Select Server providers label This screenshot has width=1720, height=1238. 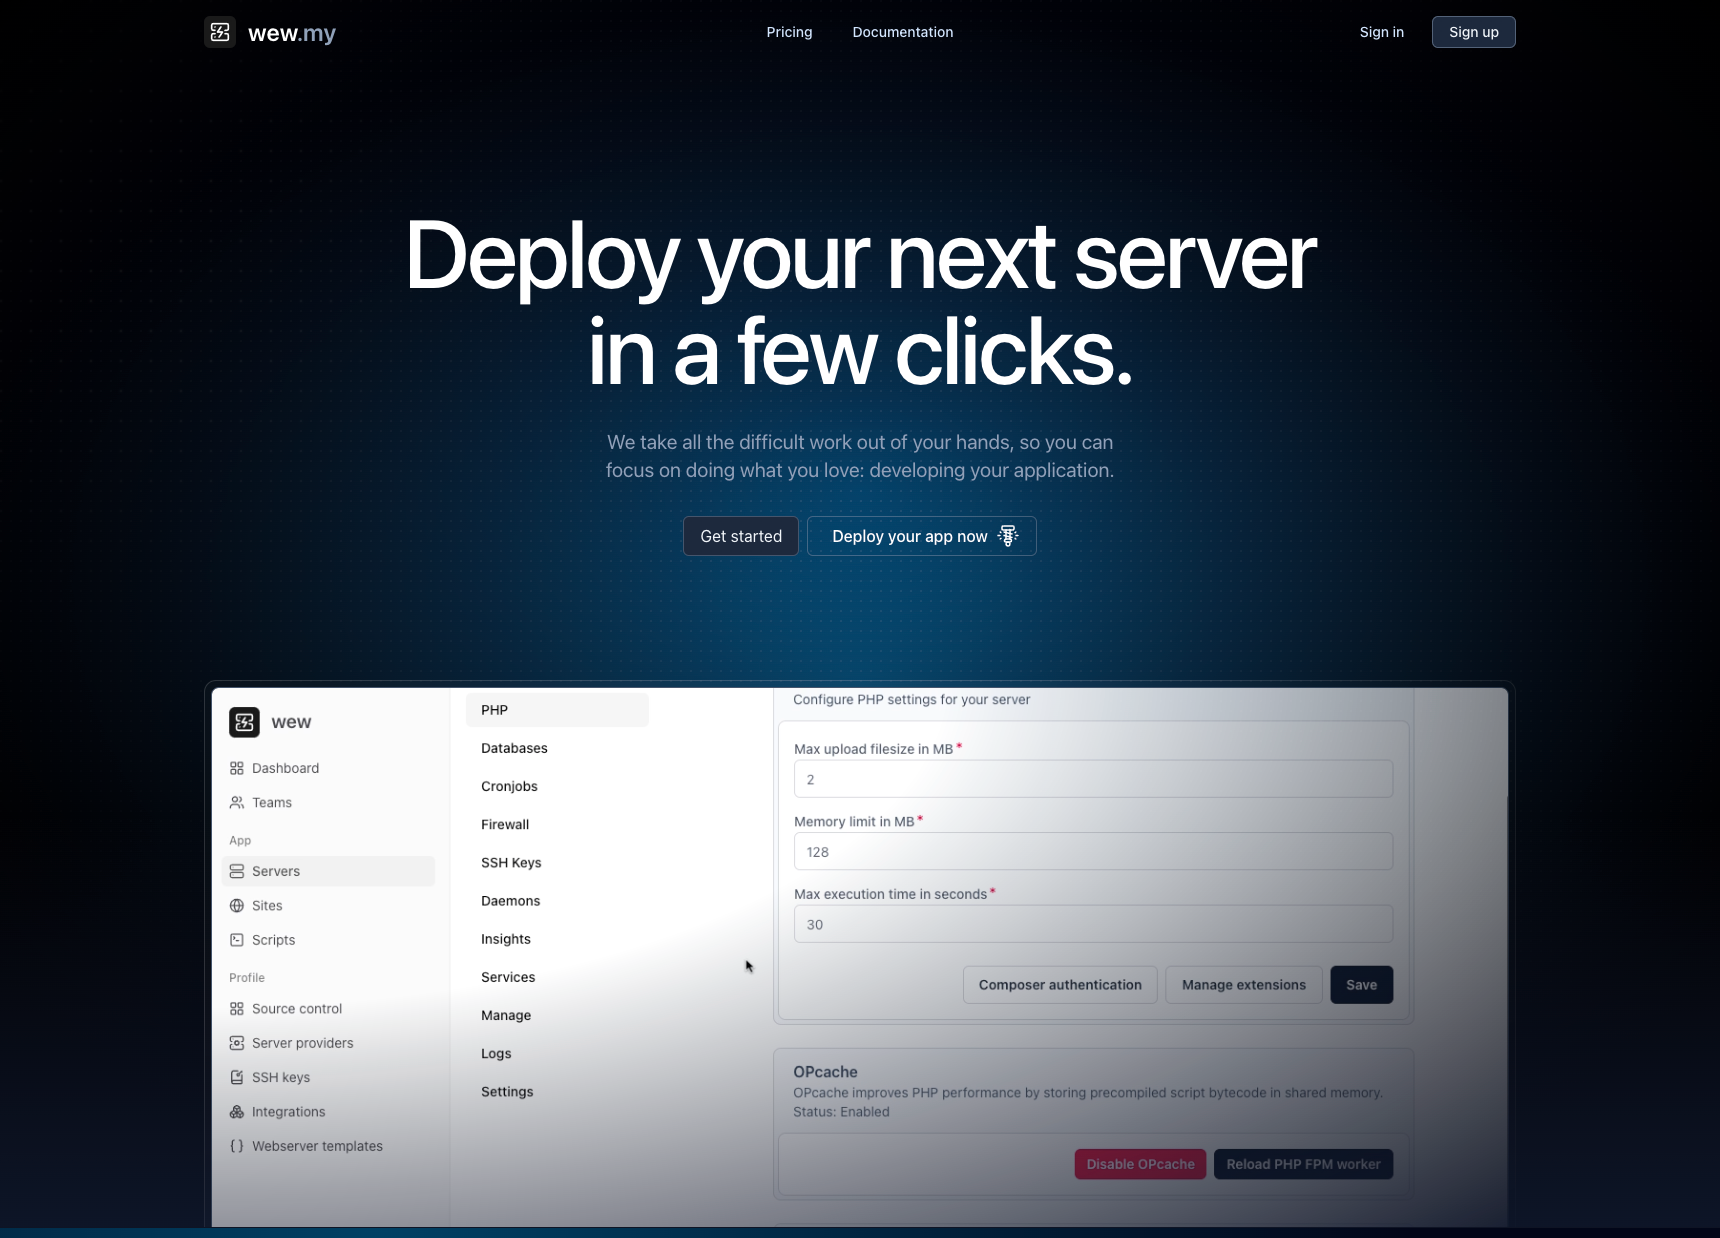[303, 1043]
